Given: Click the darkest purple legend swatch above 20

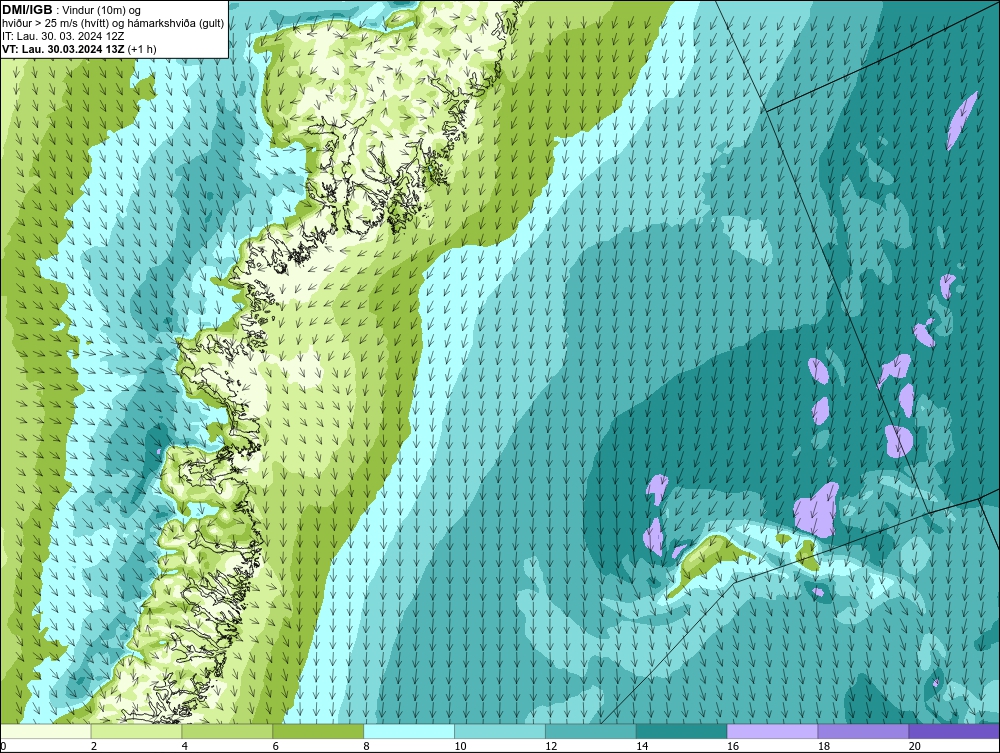Looking at the screenshot, I should (x=954, y=731).
